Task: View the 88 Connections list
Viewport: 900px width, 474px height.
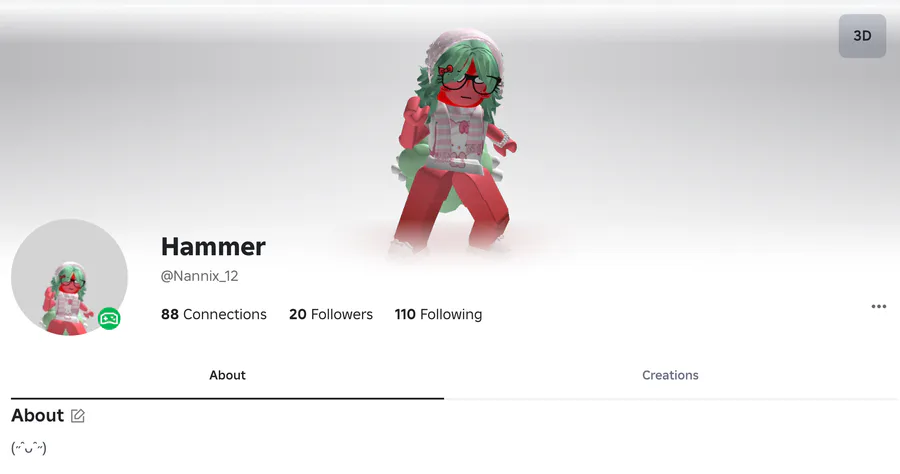Action: (214, 314)
